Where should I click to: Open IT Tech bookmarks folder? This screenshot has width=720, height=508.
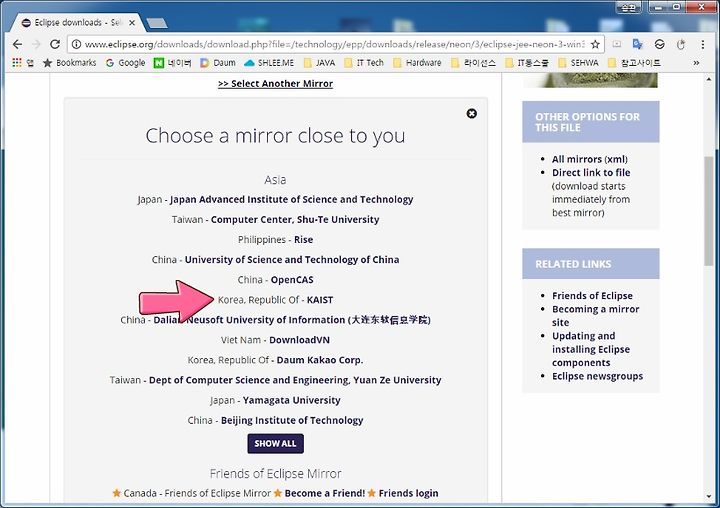click(x=364, y=62)
